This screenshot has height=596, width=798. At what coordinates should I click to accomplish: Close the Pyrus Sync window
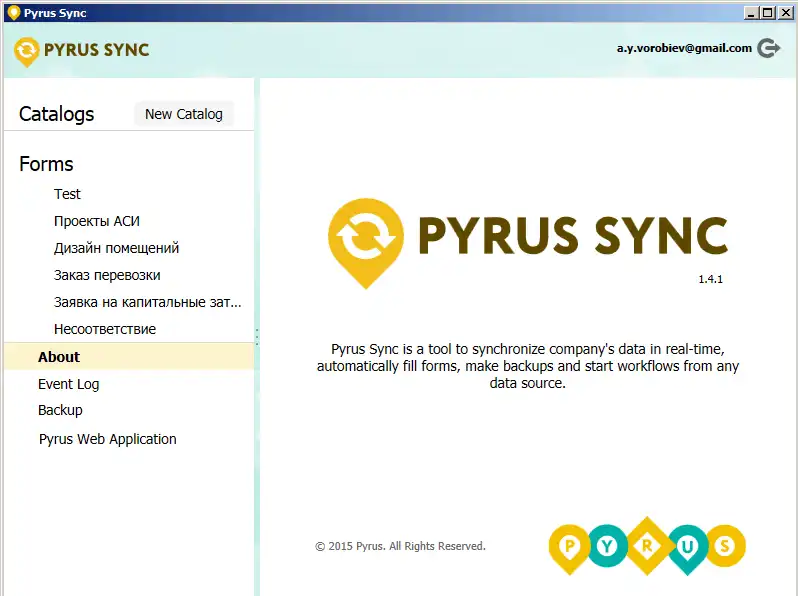tap(786, 13)
